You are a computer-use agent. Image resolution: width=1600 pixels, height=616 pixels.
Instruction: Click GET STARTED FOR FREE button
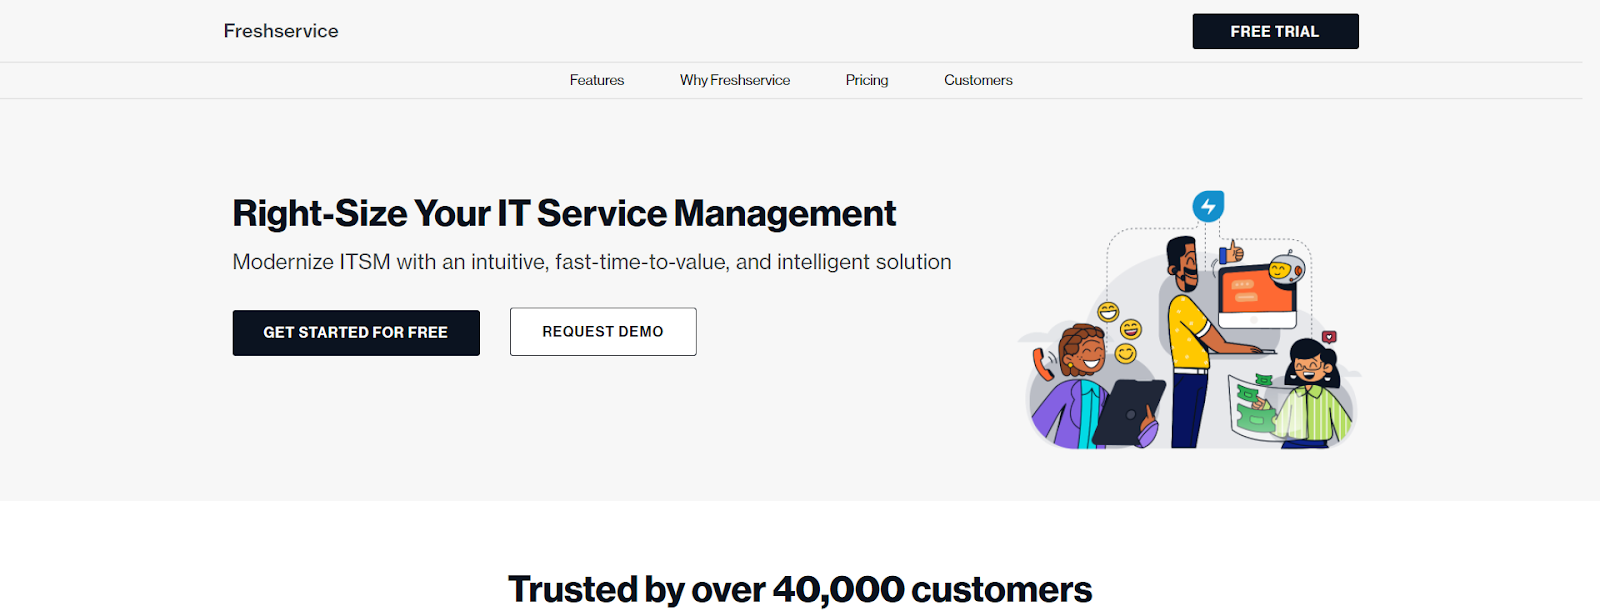click(x=356, y=333)
